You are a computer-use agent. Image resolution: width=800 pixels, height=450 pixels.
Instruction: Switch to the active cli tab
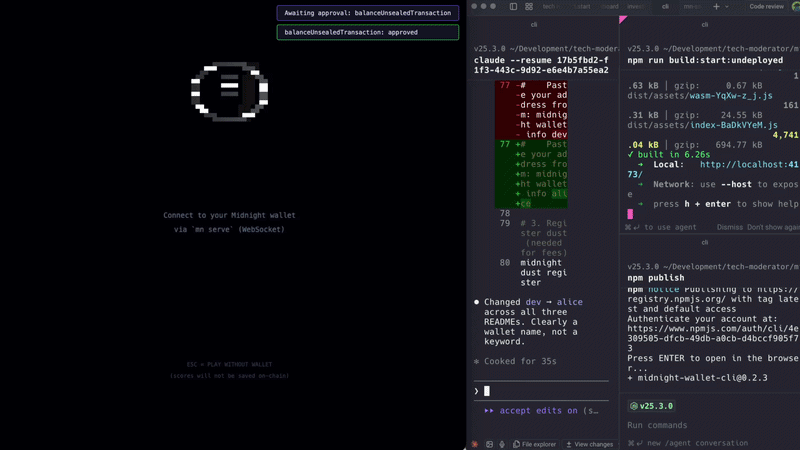665,7
